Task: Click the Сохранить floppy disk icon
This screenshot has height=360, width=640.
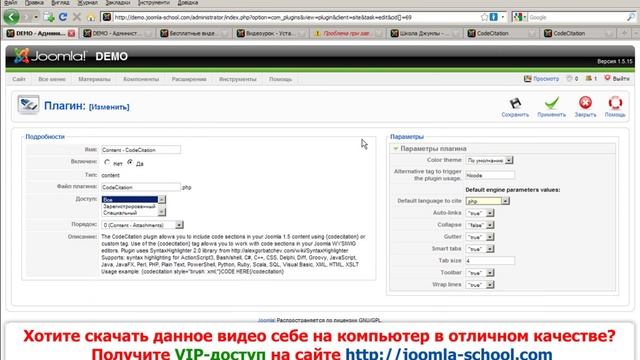Action: coord(515,103)
